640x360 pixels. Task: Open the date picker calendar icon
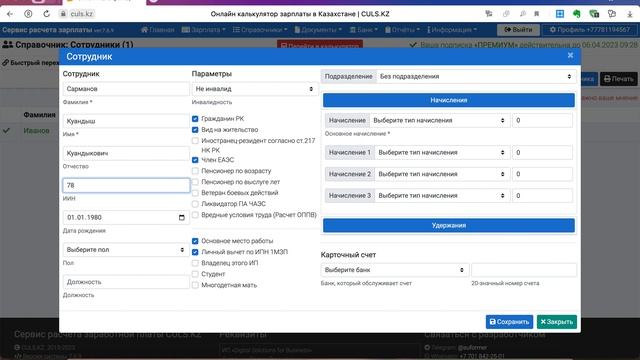click(182, 218)
